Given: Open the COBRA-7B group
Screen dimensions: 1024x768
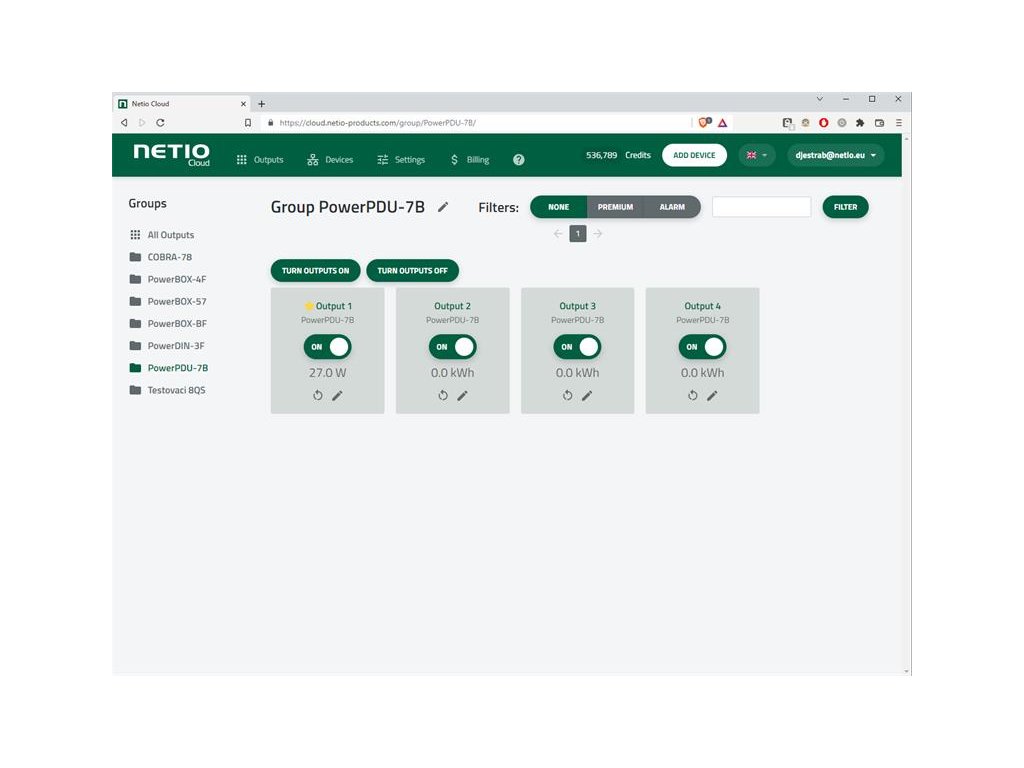Looking at the screenshot, I should point(161,257).
